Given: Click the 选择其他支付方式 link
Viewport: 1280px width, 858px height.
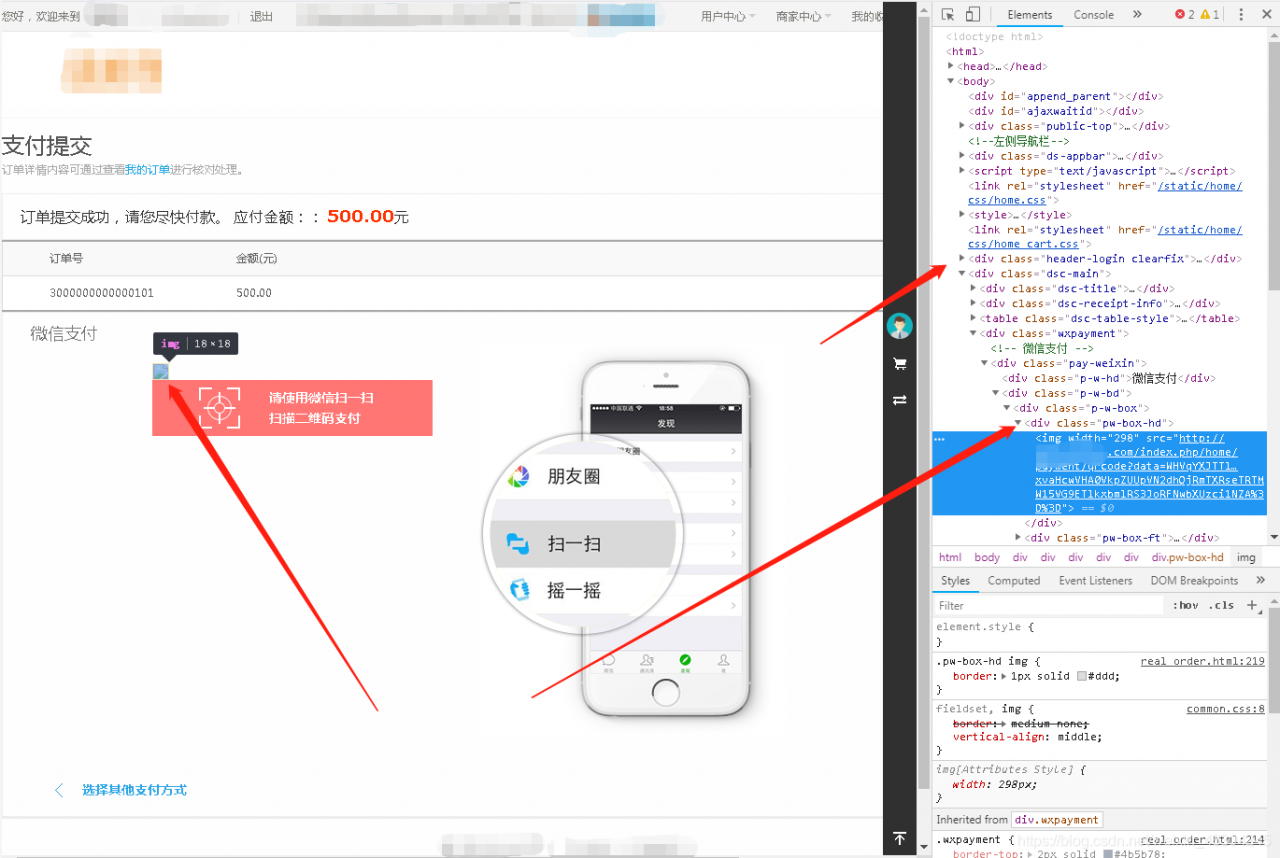Looking at the screenshot, I should 134,790.
